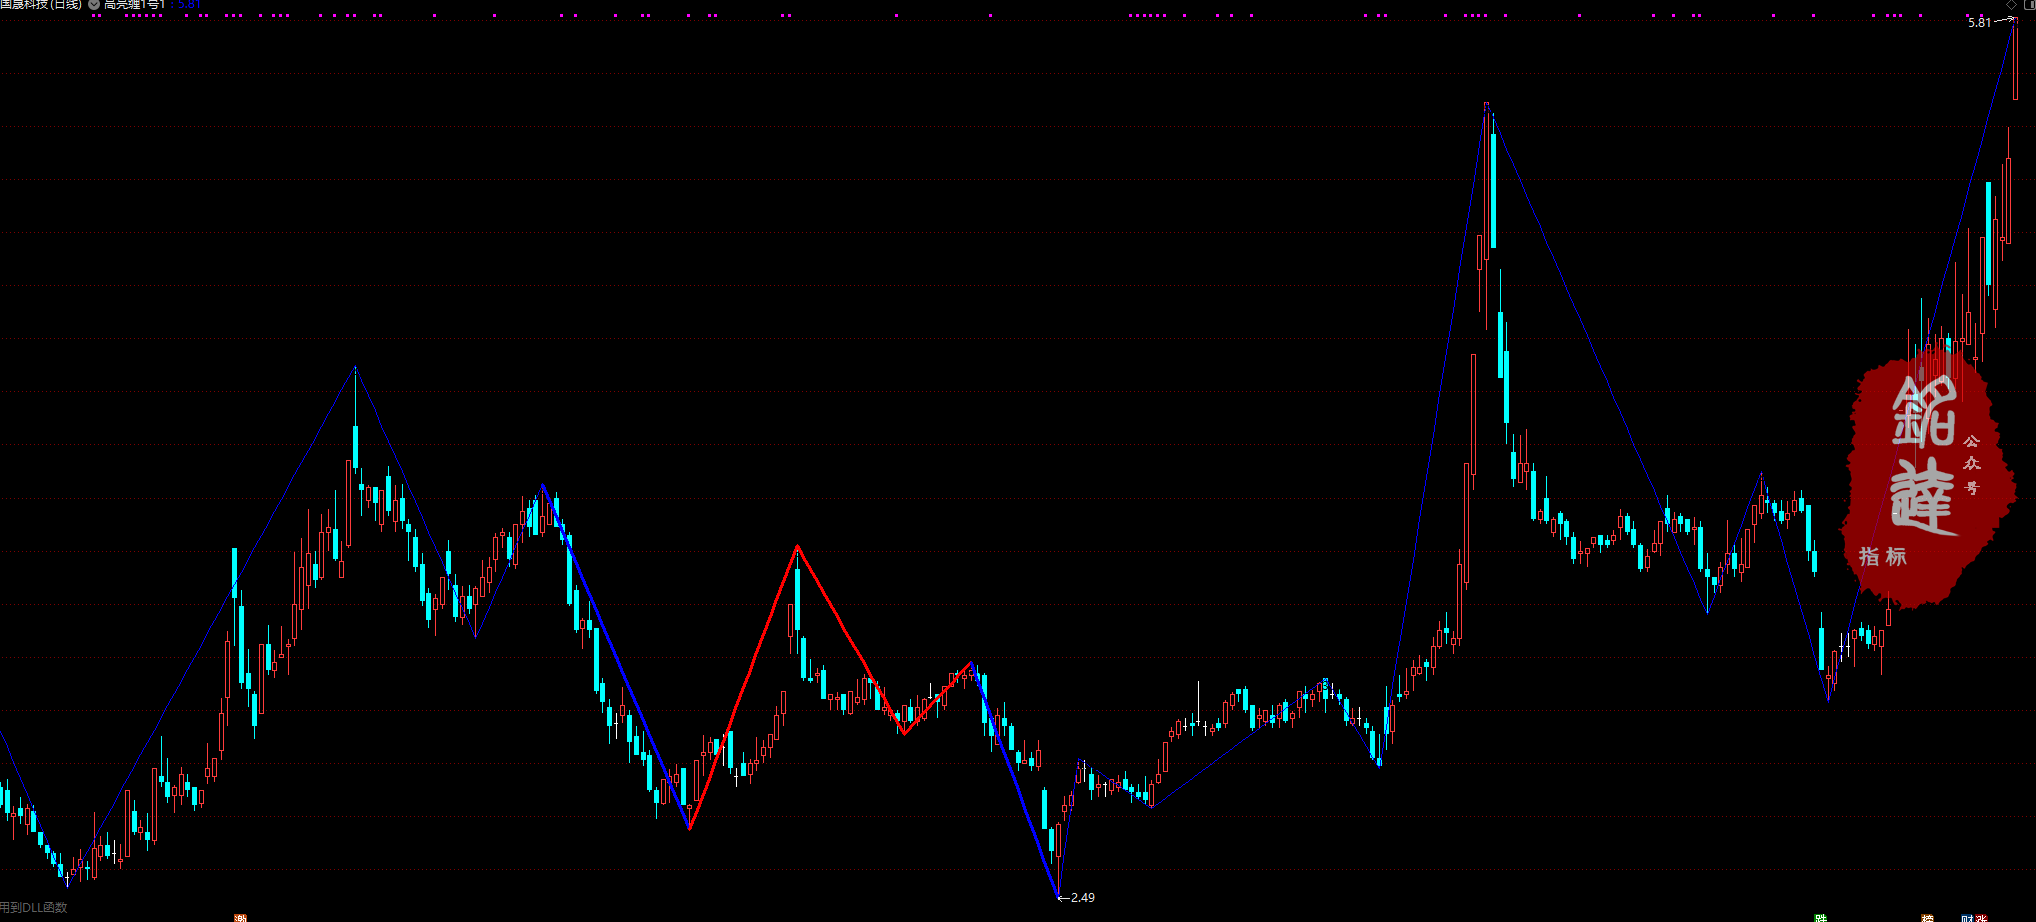Click the orange event marker at bottom left
2036x922 pixels.
tap(240, 917)
